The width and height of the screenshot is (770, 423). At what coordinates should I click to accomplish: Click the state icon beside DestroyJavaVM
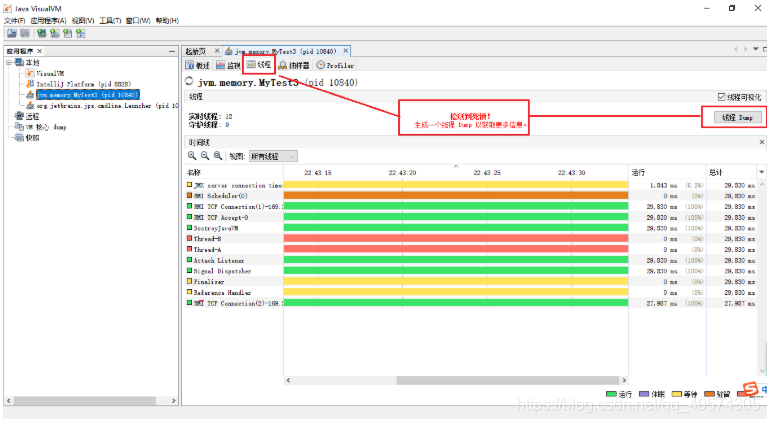[x=189, y=228]
